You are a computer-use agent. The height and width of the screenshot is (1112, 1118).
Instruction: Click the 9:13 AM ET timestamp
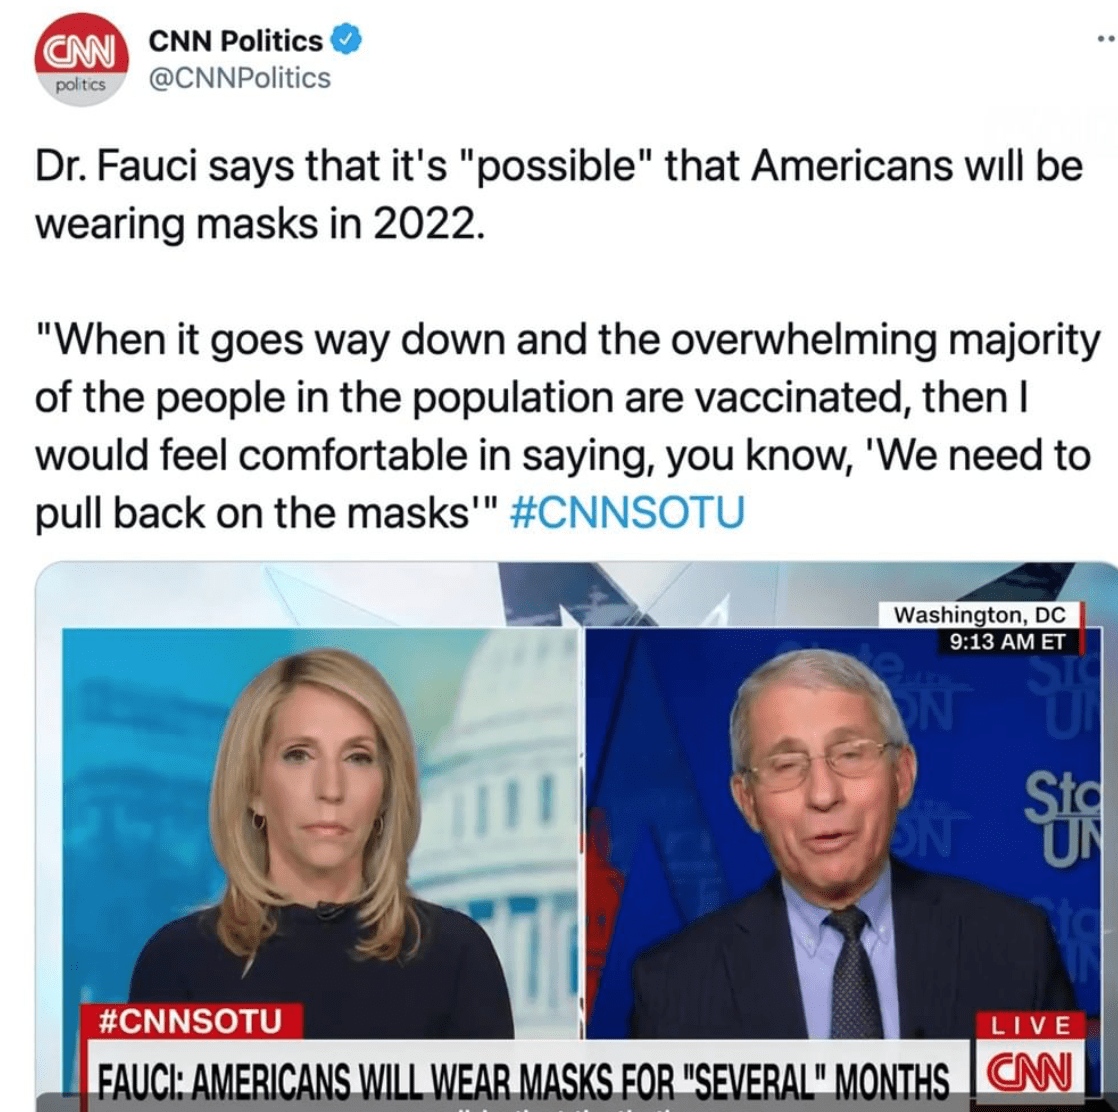point(1006,642)
